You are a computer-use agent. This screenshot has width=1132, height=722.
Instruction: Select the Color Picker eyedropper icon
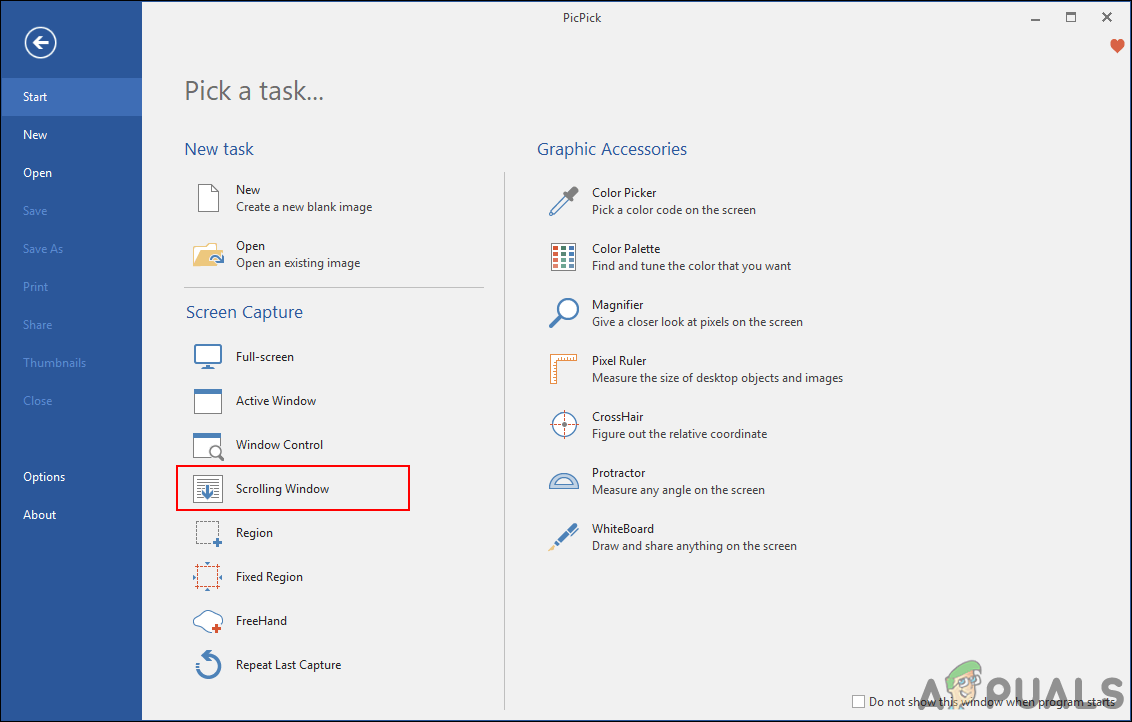563,201
